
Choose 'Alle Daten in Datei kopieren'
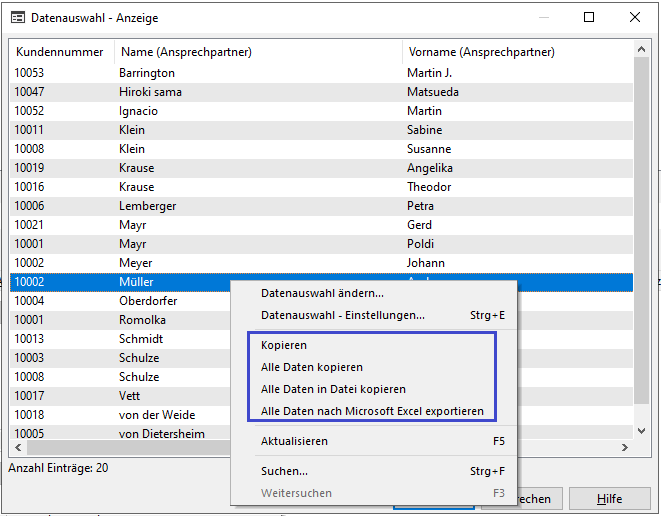[x=333, y=389]
